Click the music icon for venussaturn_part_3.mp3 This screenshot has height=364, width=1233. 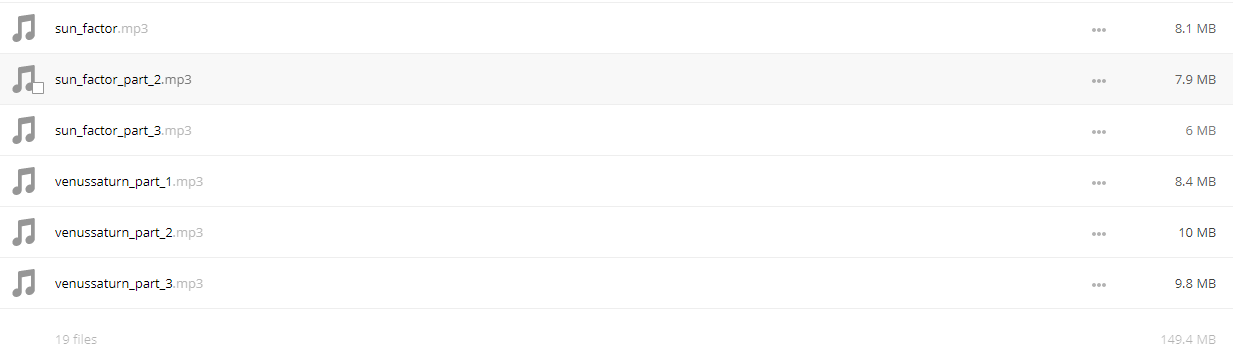click(24, 283)
